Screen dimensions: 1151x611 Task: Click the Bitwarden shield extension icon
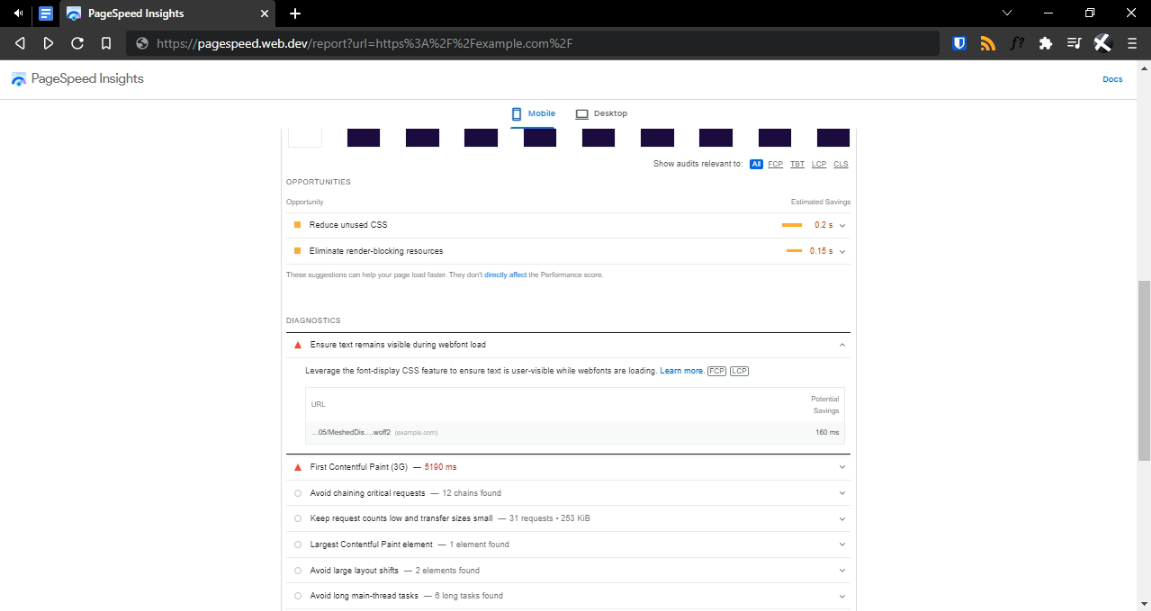click(x=959, y=43)
